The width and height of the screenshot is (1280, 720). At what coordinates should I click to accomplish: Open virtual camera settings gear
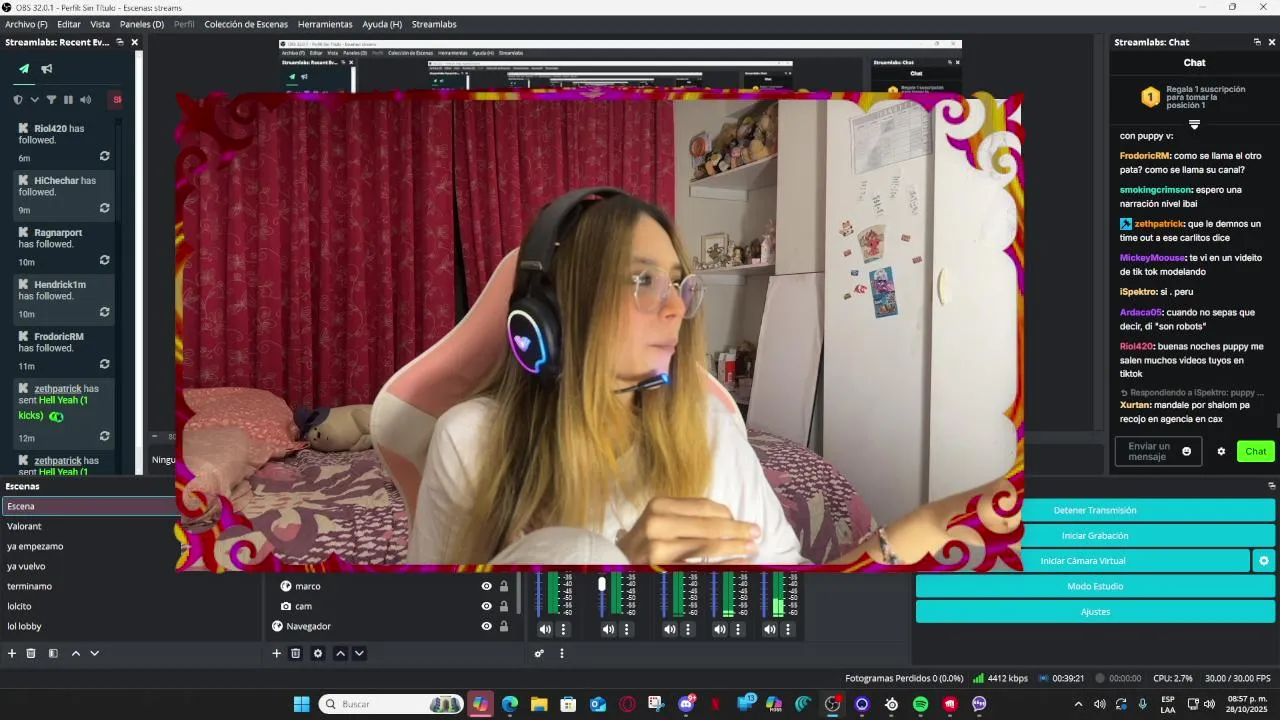tap(1264, 561)
